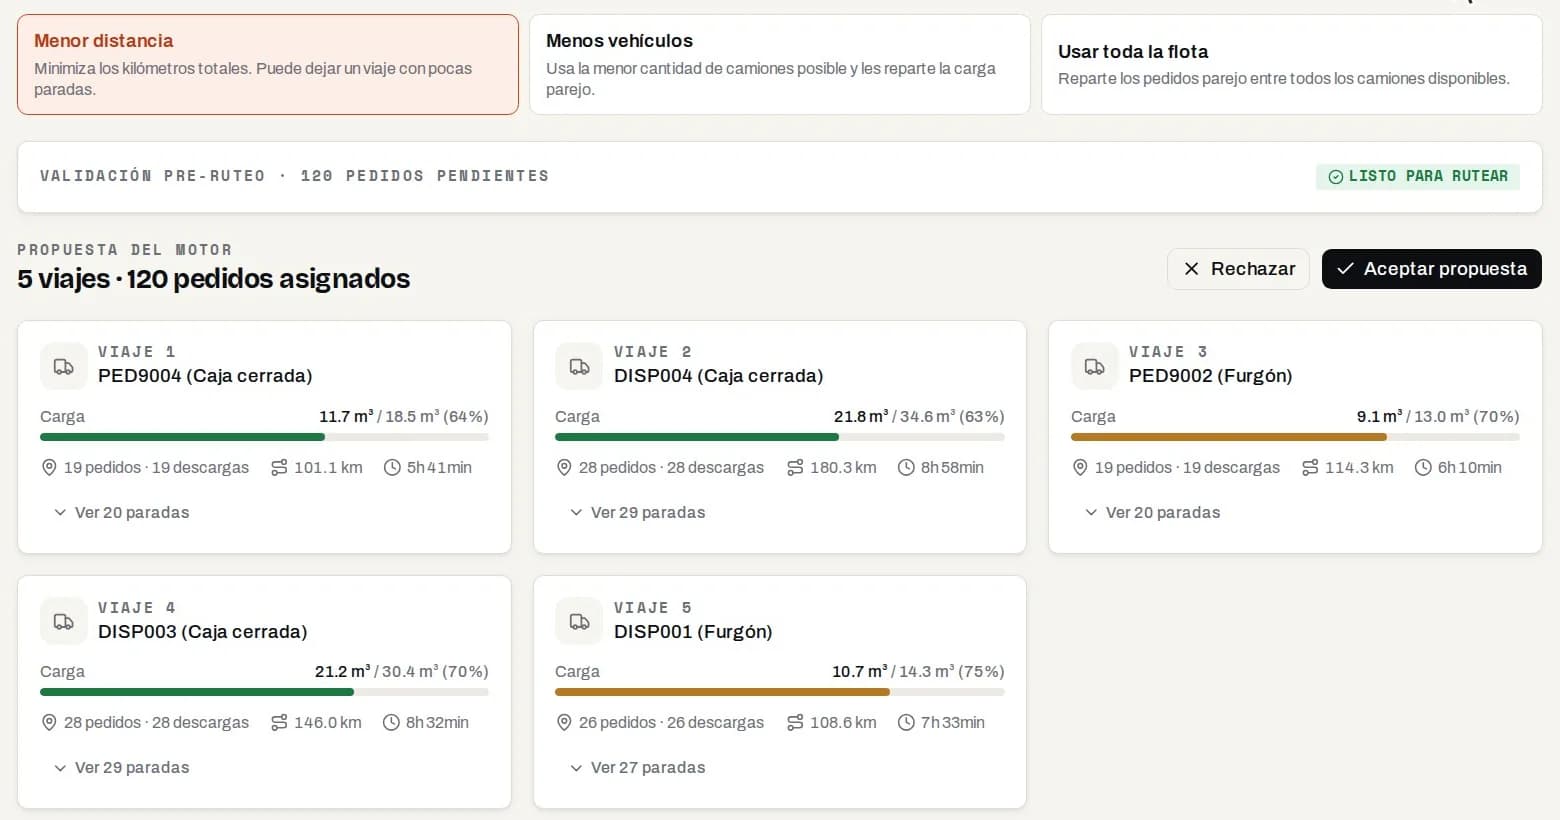
Task: Click the 26 pedidos · 26 descargas text
Action: tap(671, 722)
